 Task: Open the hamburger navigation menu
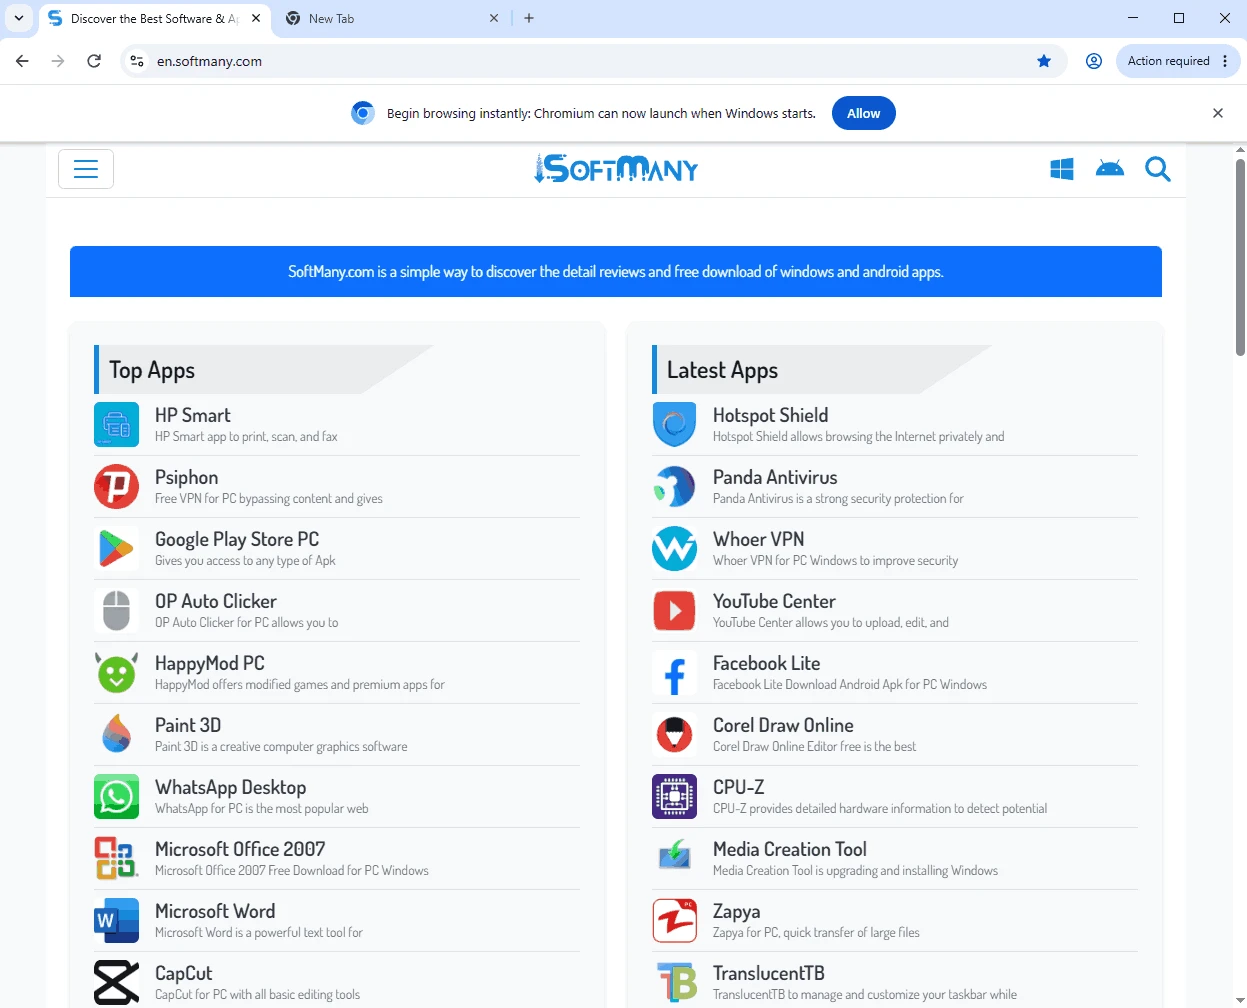(x=86, y=169)
